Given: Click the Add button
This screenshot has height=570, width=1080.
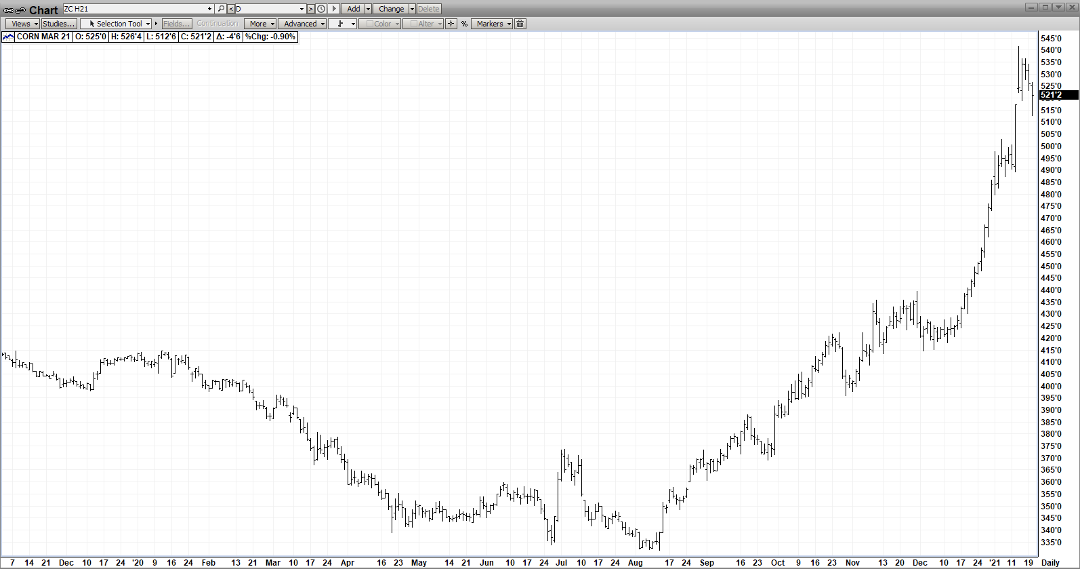Looking at the screenshot, I should (353, 9).
